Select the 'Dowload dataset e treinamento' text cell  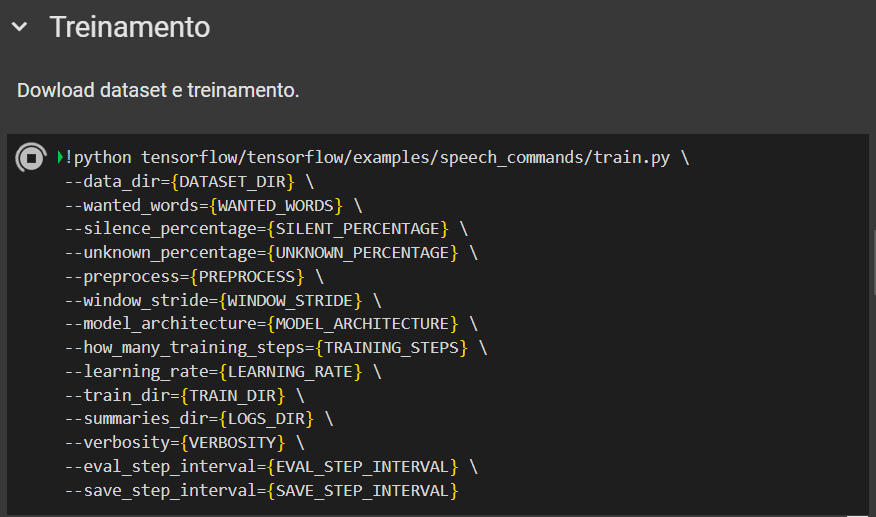tap(158, 90)
